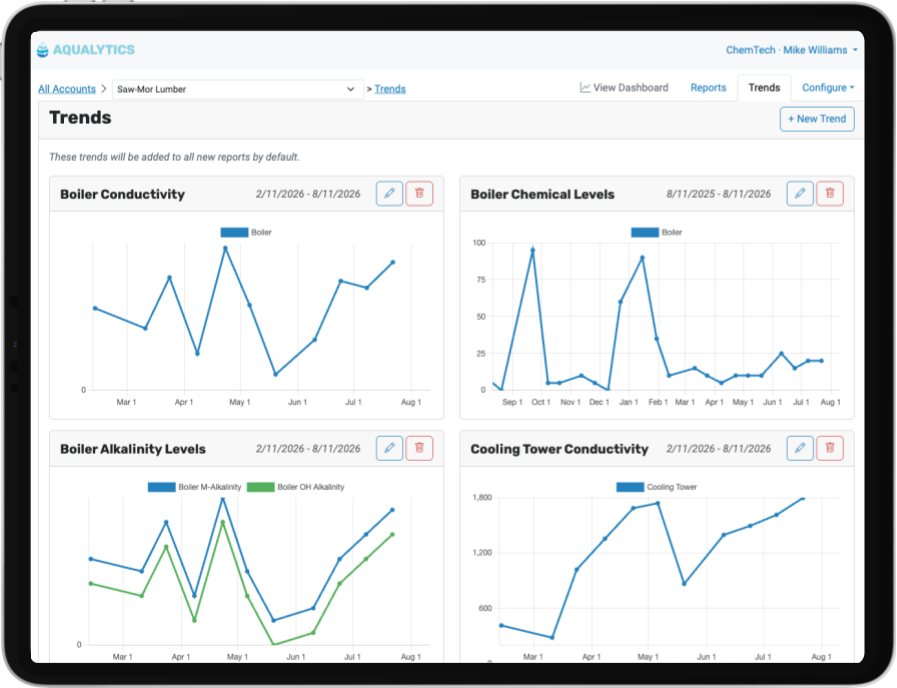Toggle Cooling Tower legend series visibility

(657, 487)
